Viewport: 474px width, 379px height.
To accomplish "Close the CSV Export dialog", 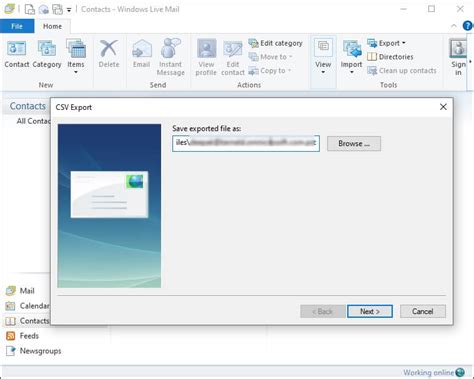I will pos(443,107).
